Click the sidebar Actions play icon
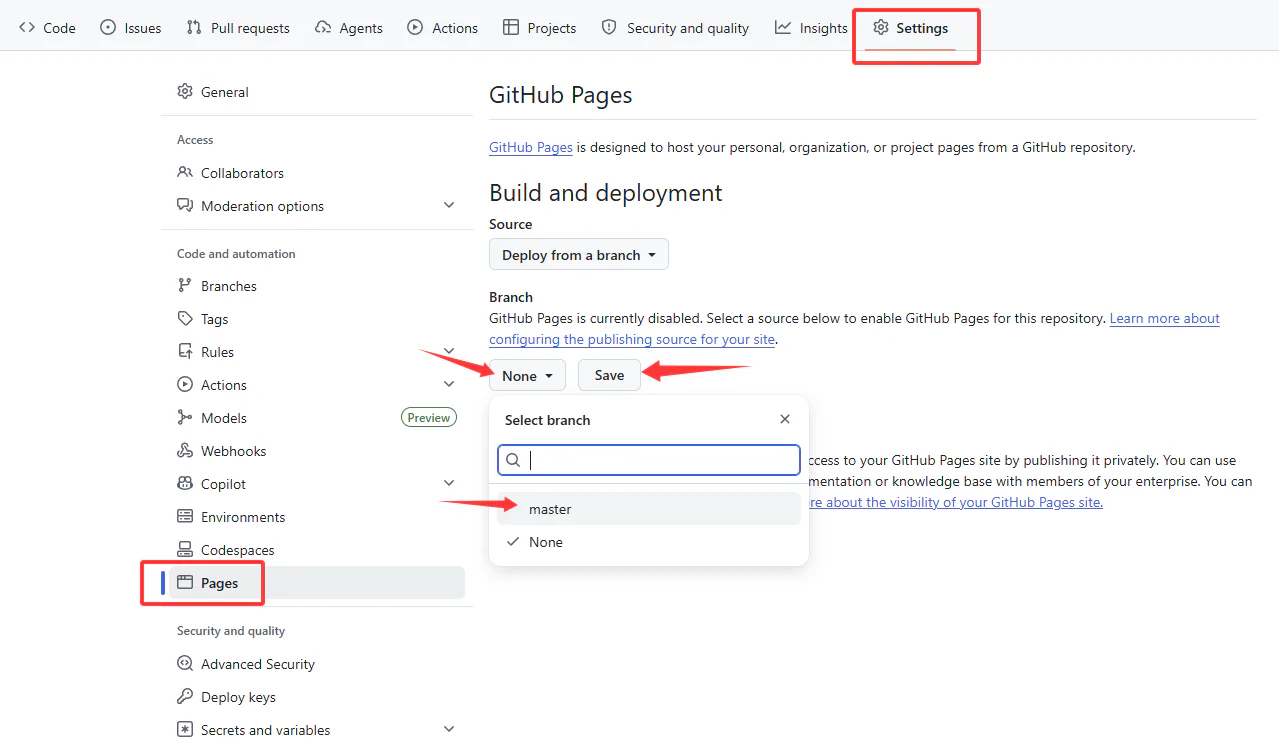Screen dimensions: 1279x753 tap(185, 385)
